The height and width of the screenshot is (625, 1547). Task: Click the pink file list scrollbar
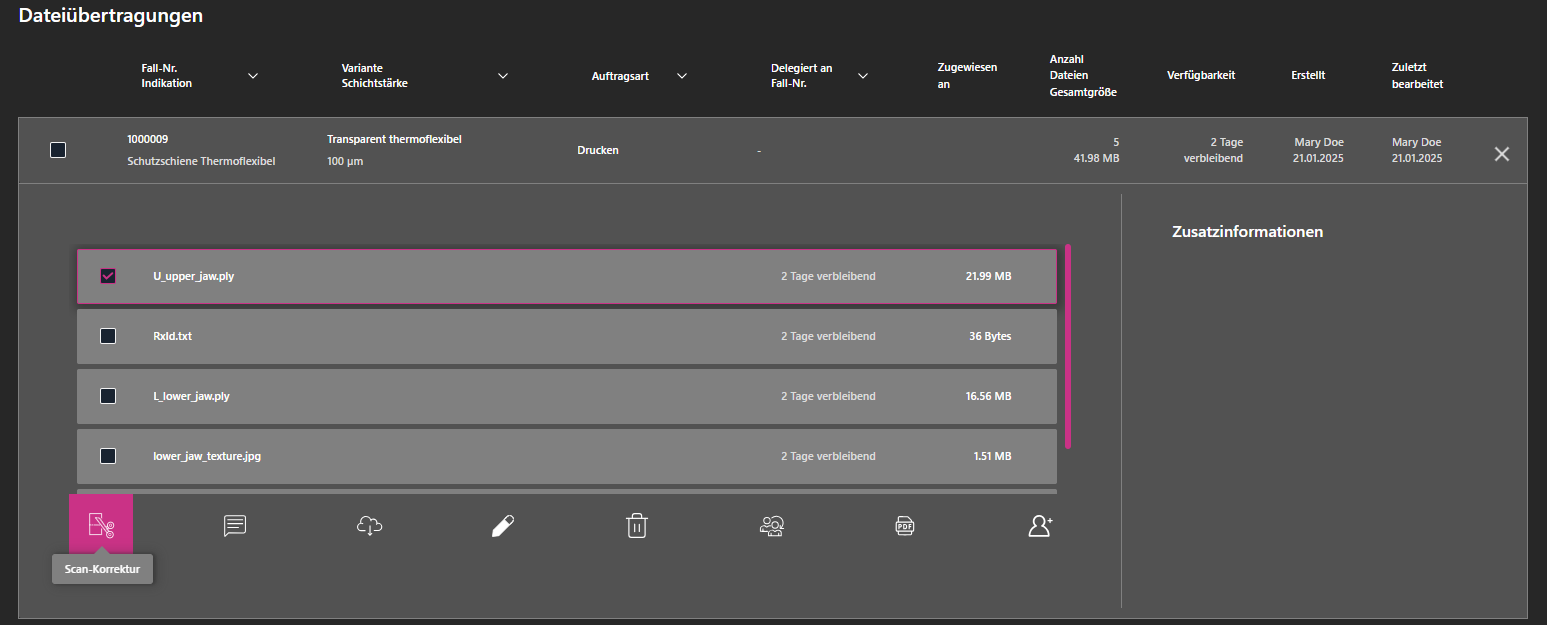point(1068,346)
